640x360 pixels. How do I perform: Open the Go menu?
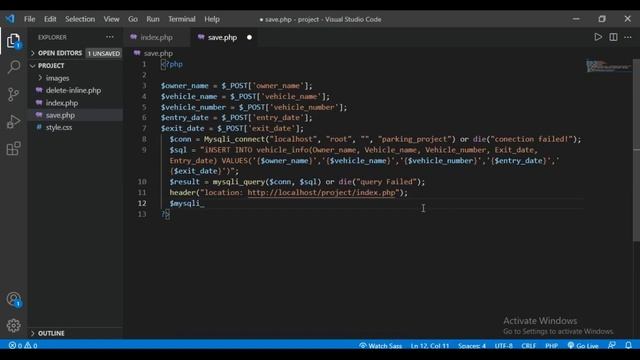point(133,19)
